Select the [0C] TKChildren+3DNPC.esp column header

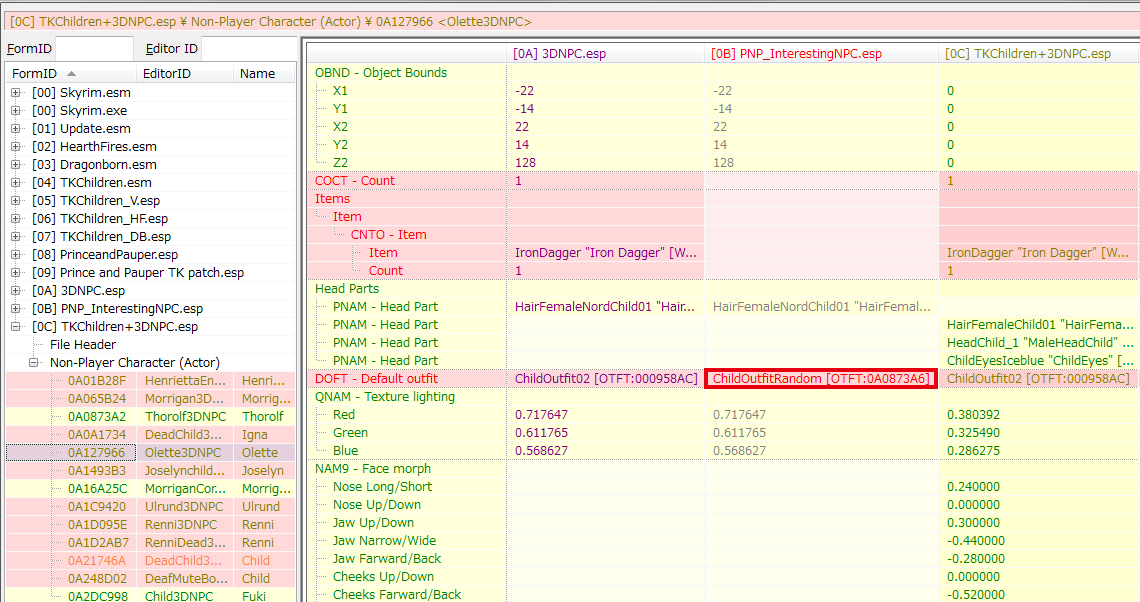(1039, 53)
